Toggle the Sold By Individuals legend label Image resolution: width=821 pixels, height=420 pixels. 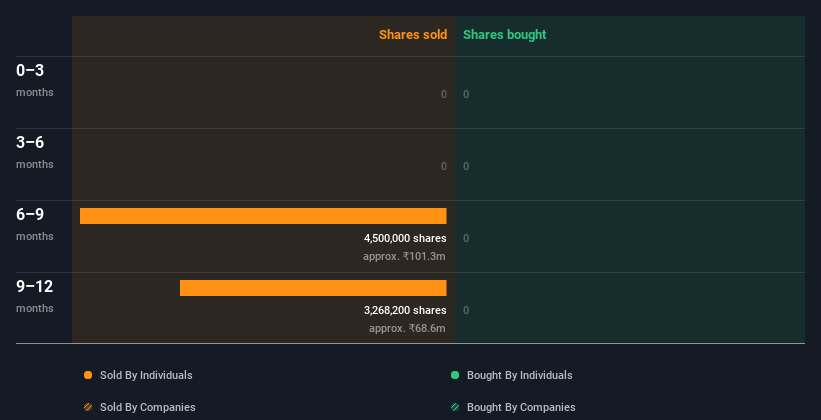[146, 375]
